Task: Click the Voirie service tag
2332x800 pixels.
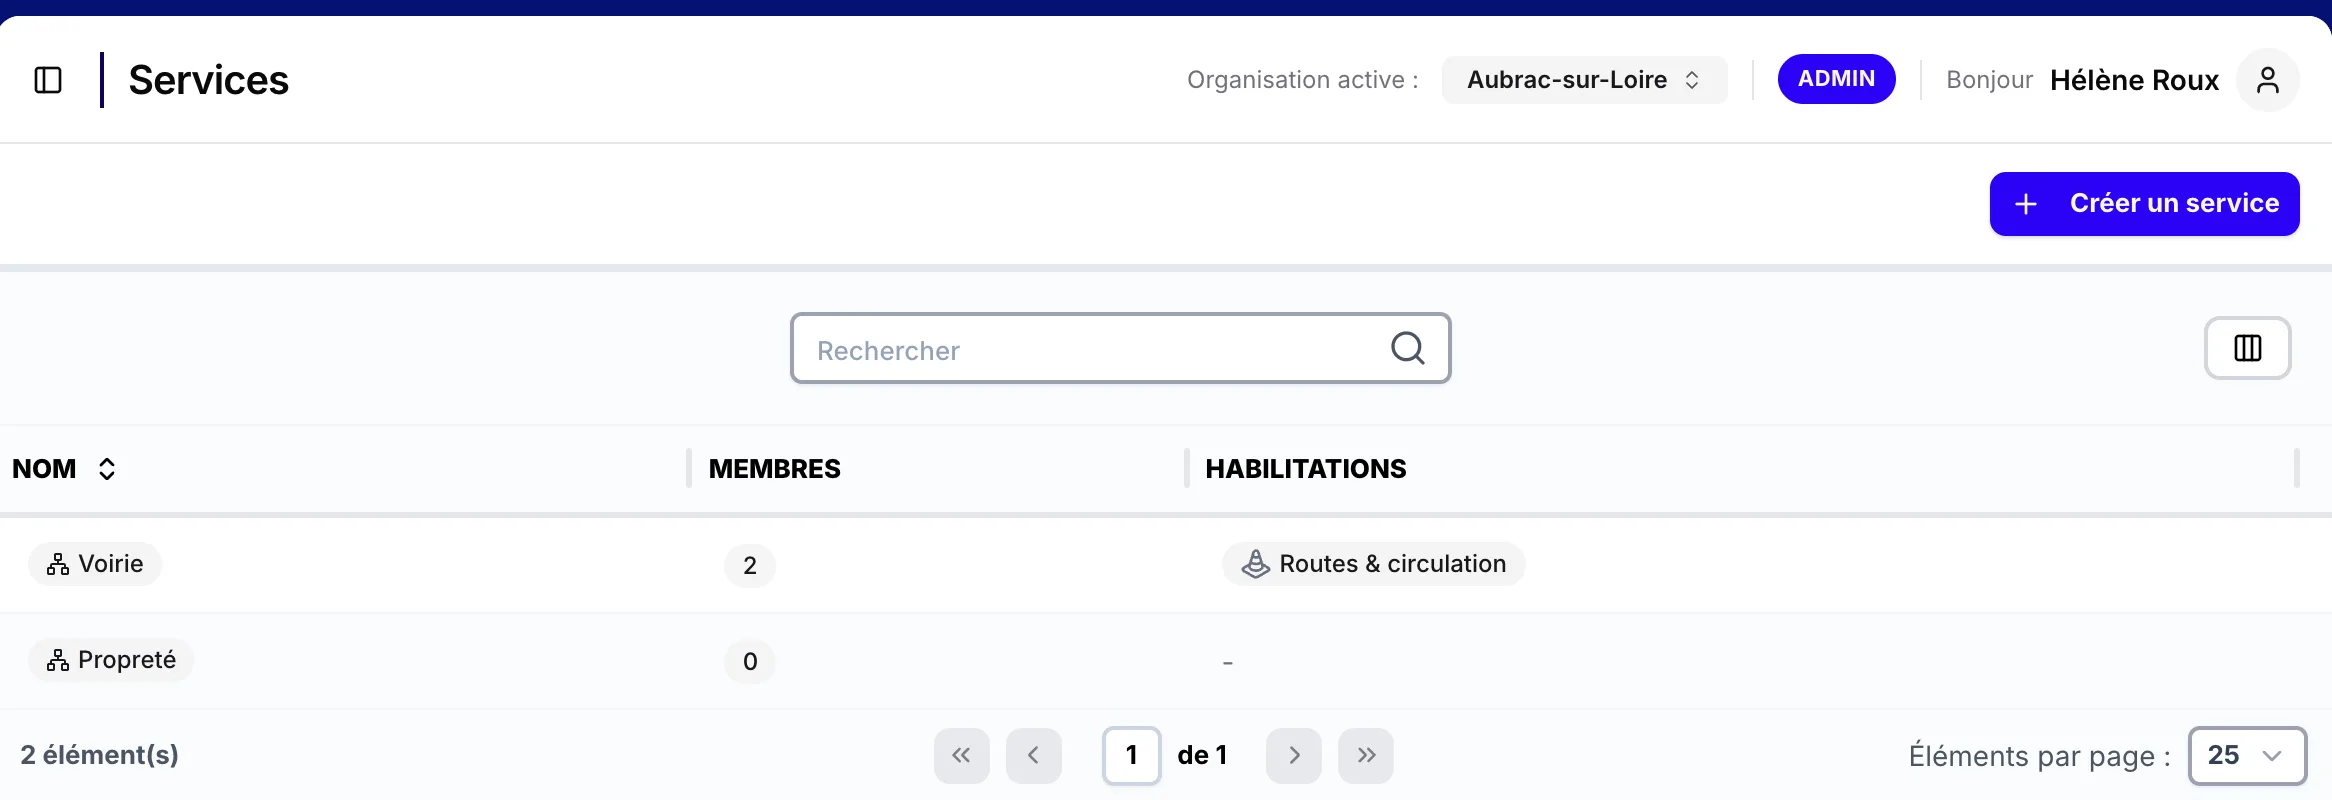Action: click(x=95, y=564)
